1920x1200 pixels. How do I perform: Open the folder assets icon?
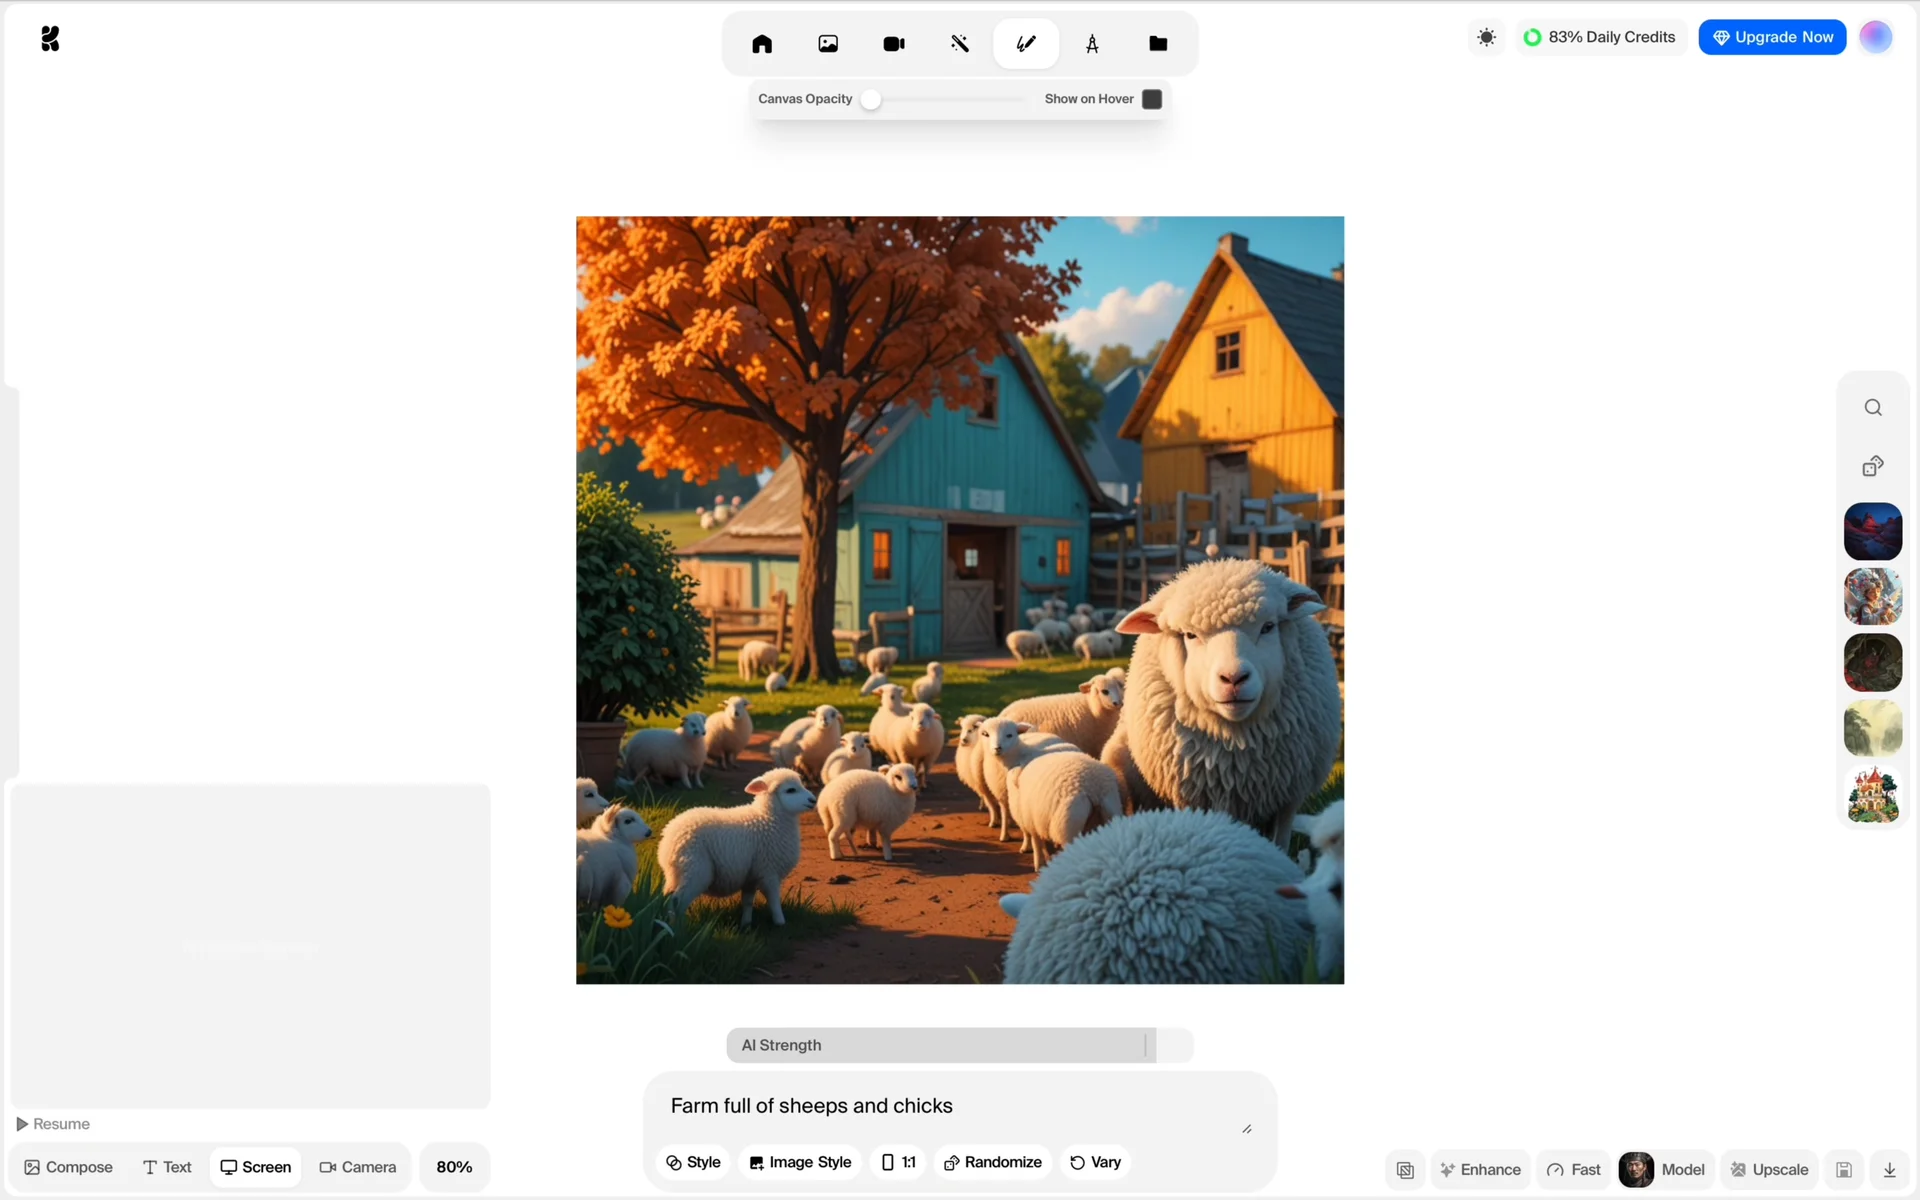click(1158, 44)
